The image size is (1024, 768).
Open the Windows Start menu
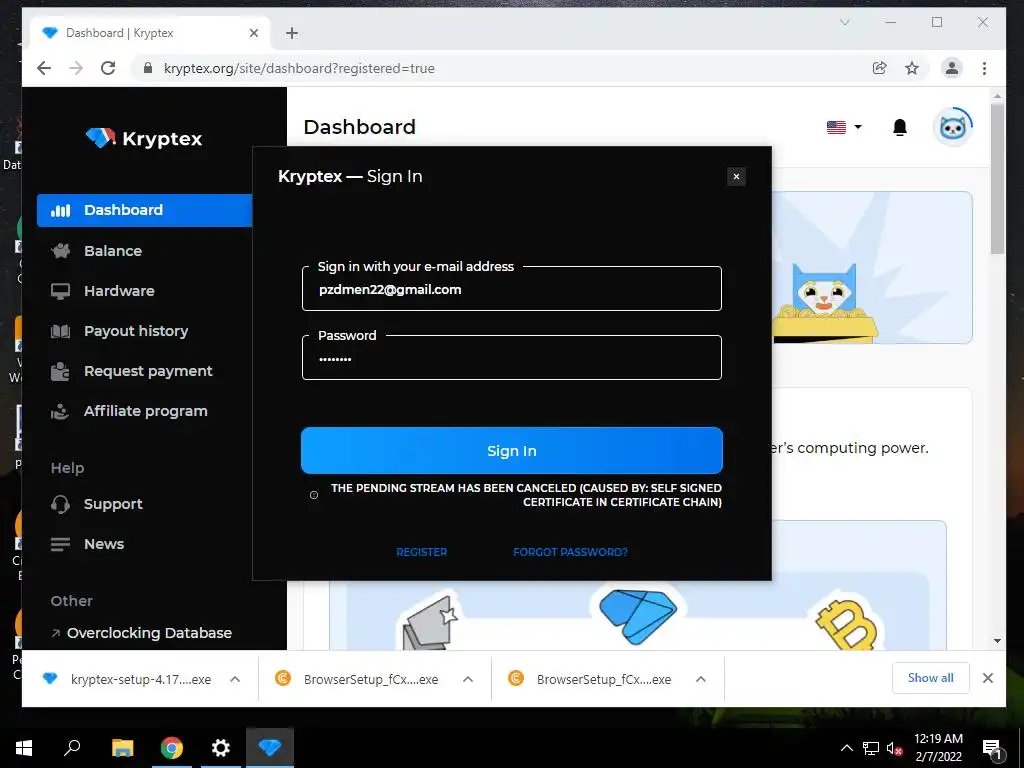pos(24,748)
